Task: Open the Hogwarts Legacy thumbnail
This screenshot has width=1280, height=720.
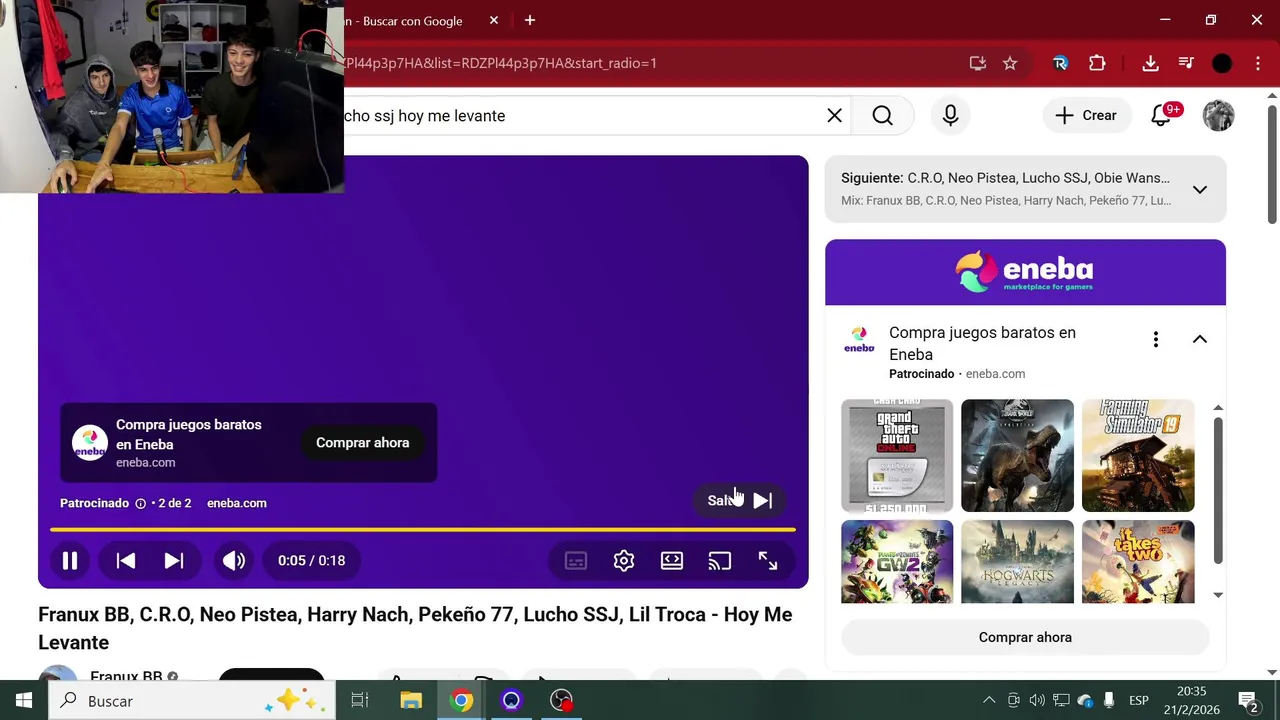Action: [1017, 562]
